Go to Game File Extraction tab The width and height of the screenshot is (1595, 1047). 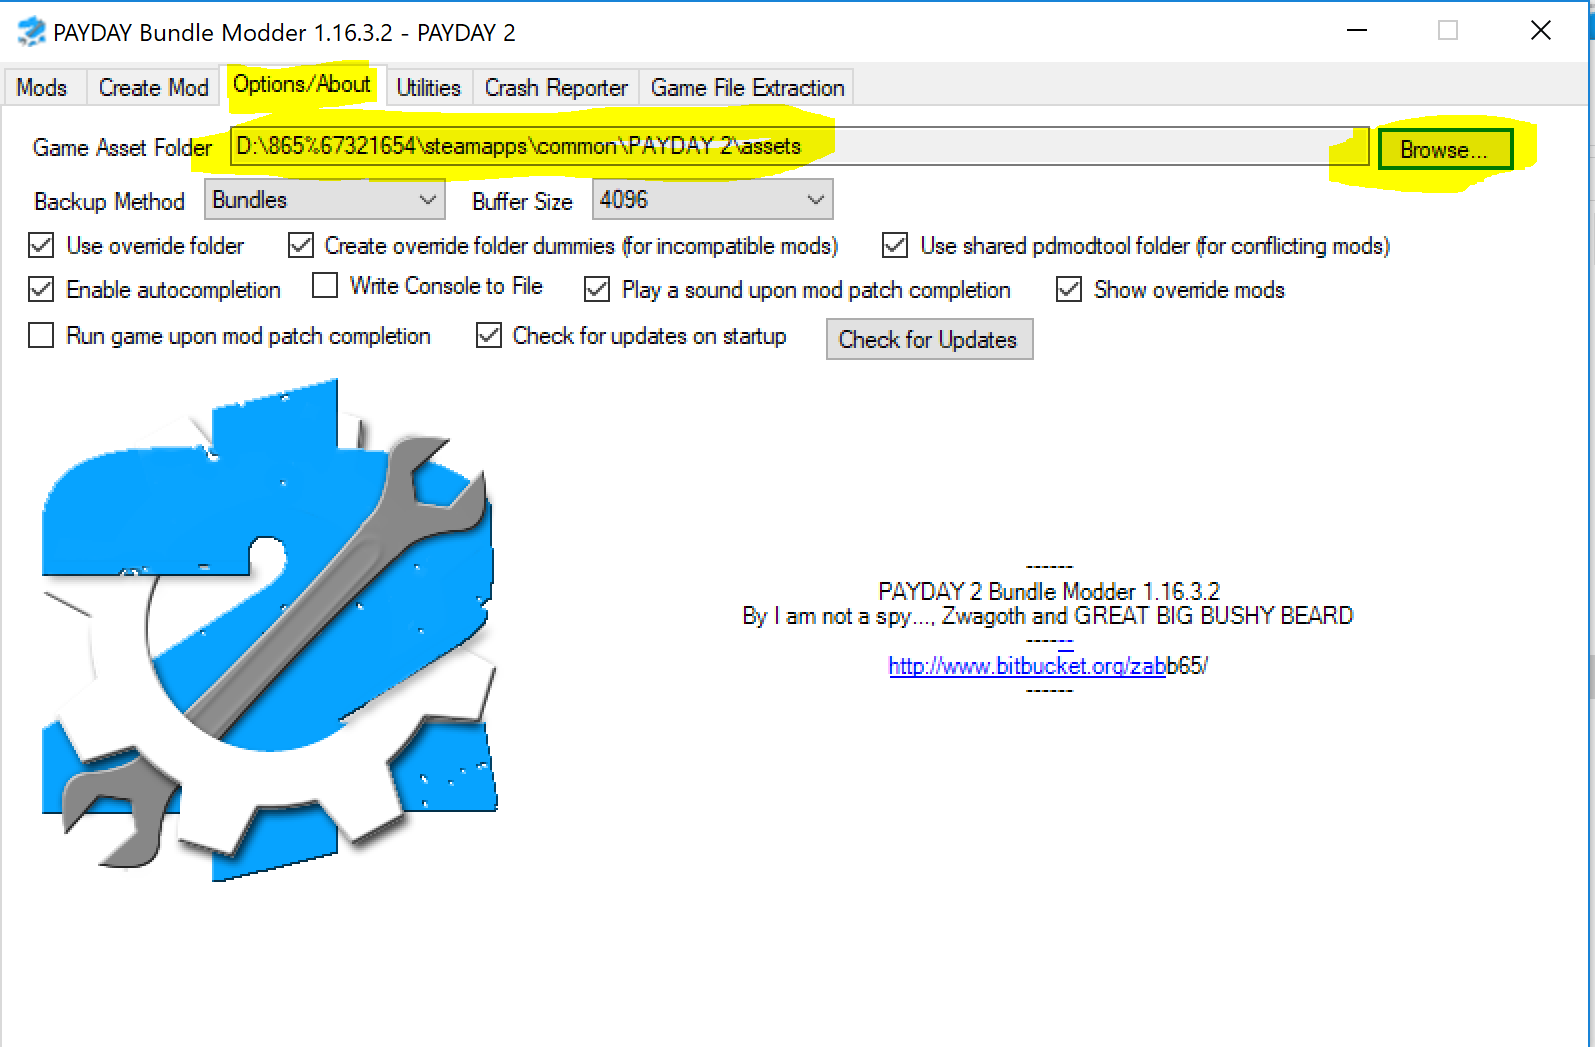[x=747, y=88]
